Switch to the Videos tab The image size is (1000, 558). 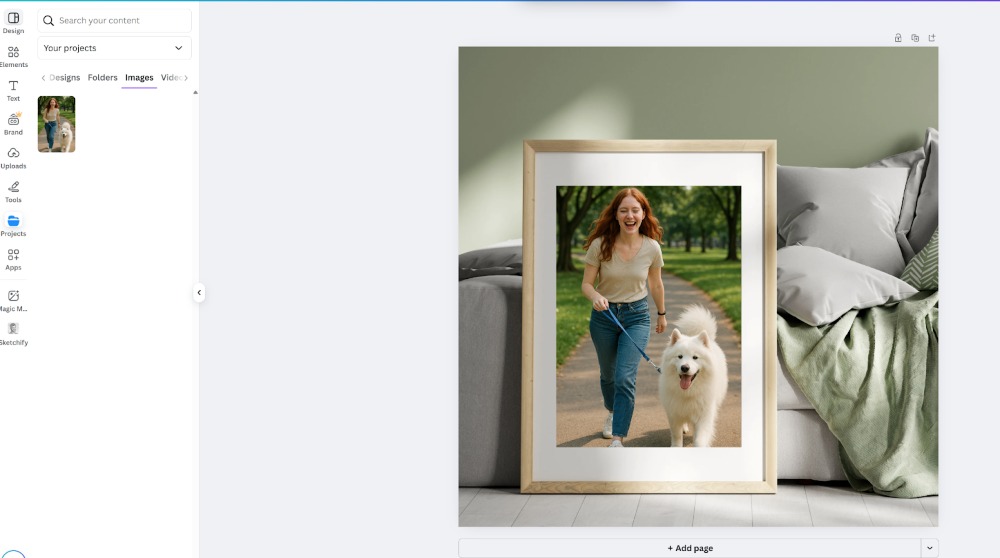point(171,77)
